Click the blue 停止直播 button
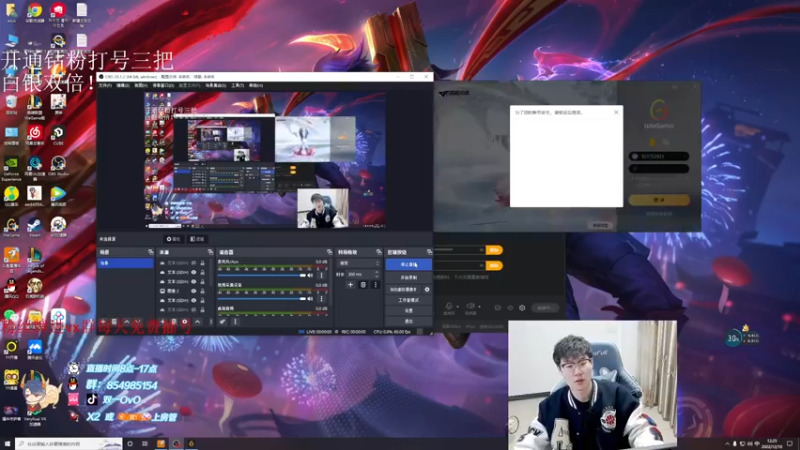 point(409,264)
